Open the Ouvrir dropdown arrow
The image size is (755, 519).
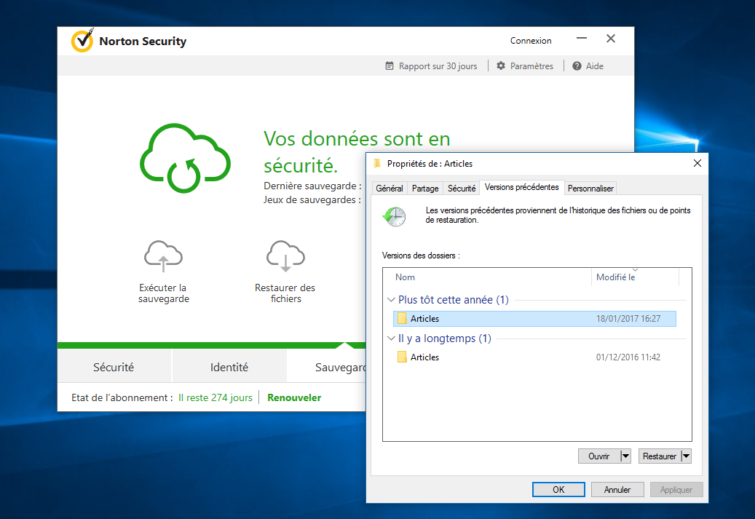point(625,456)
